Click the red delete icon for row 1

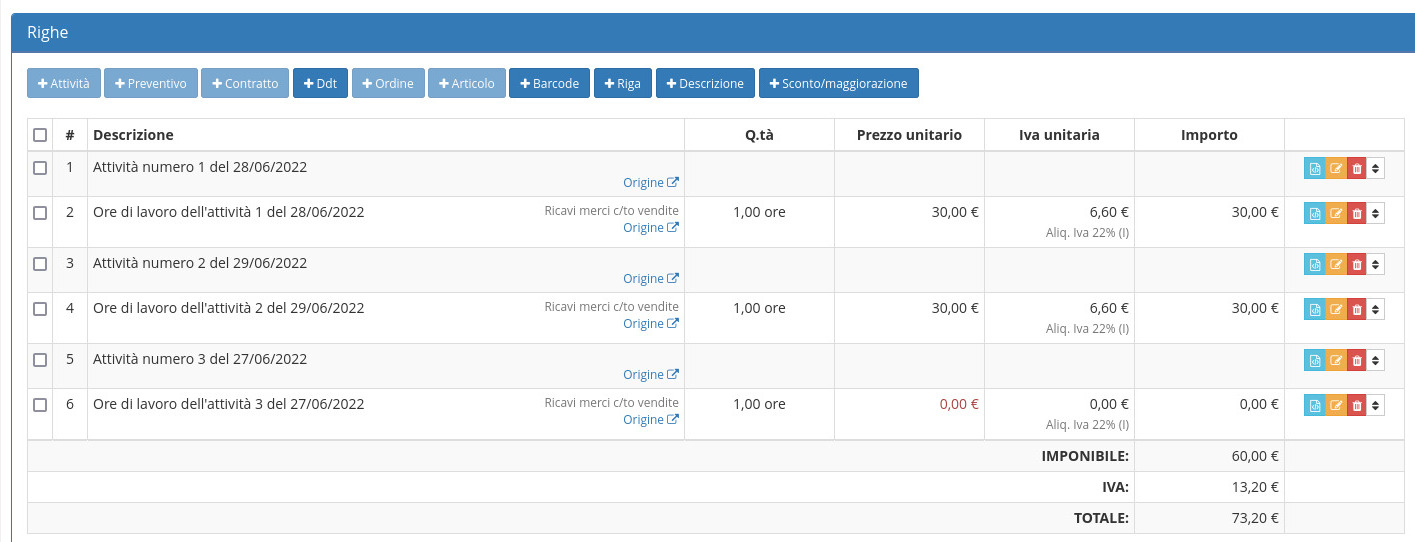pos(1356,169)
